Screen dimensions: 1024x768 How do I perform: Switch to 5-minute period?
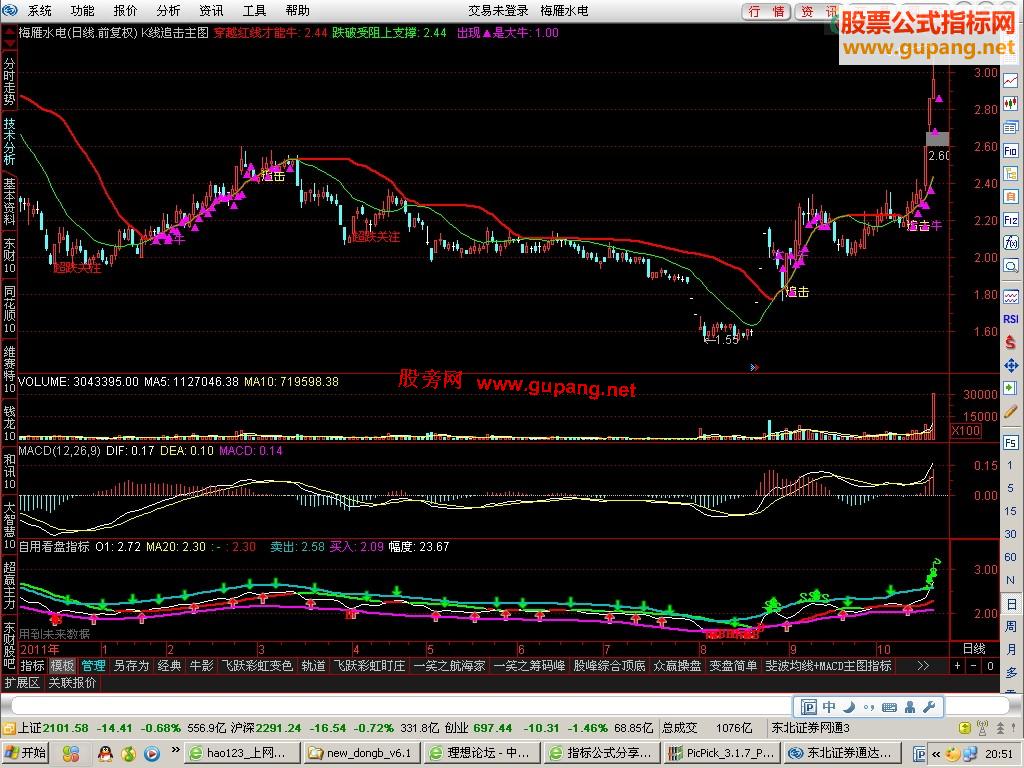1010,488
